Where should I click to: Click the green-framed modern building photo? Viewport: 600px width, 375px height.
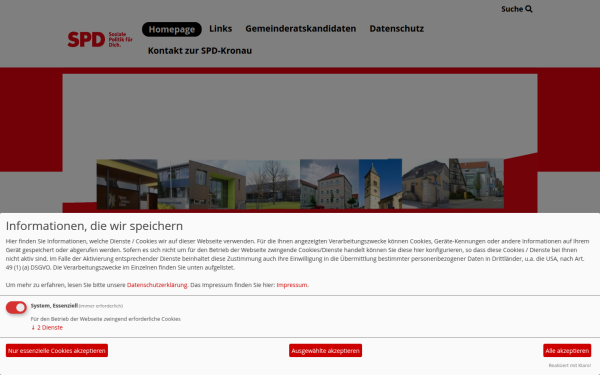coord(217,185)
